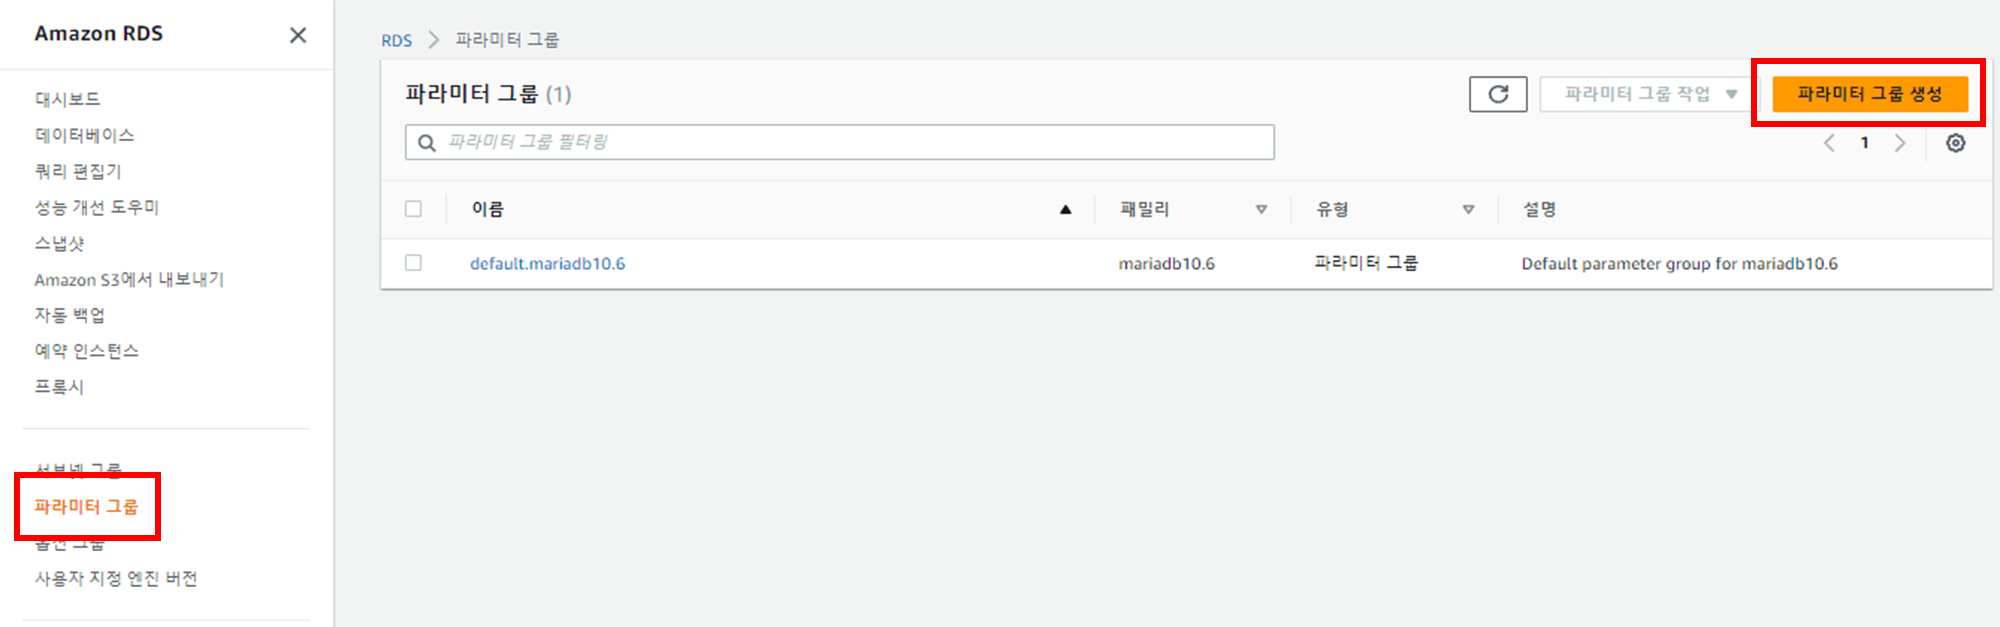Open 유형 column filter arrow

[x=1468, y=209]
